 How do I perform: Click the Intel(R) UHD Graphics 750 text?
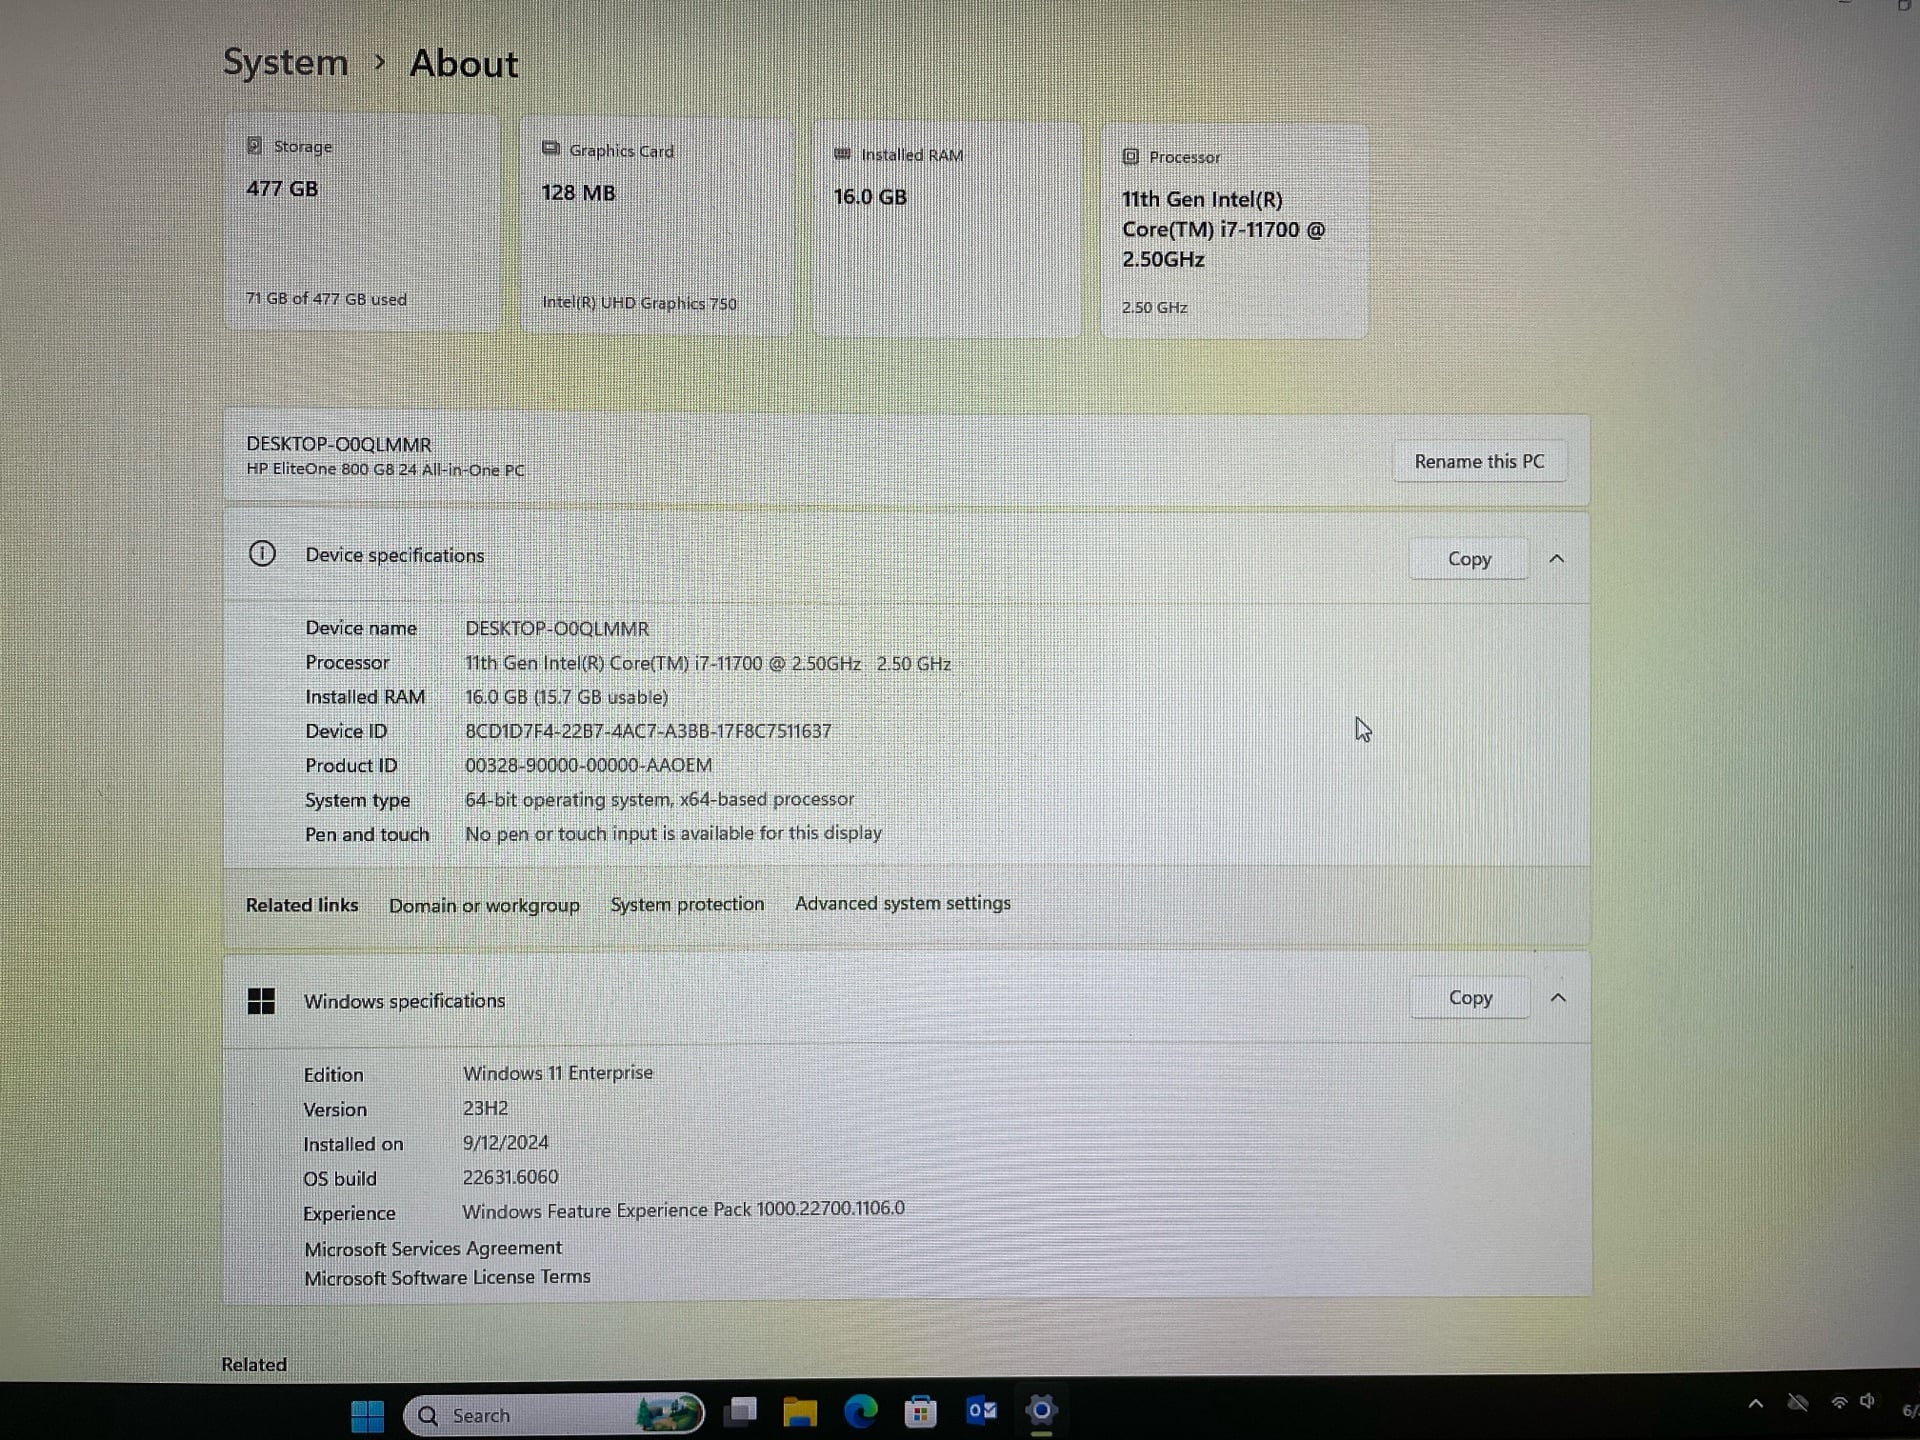point(639,302)
